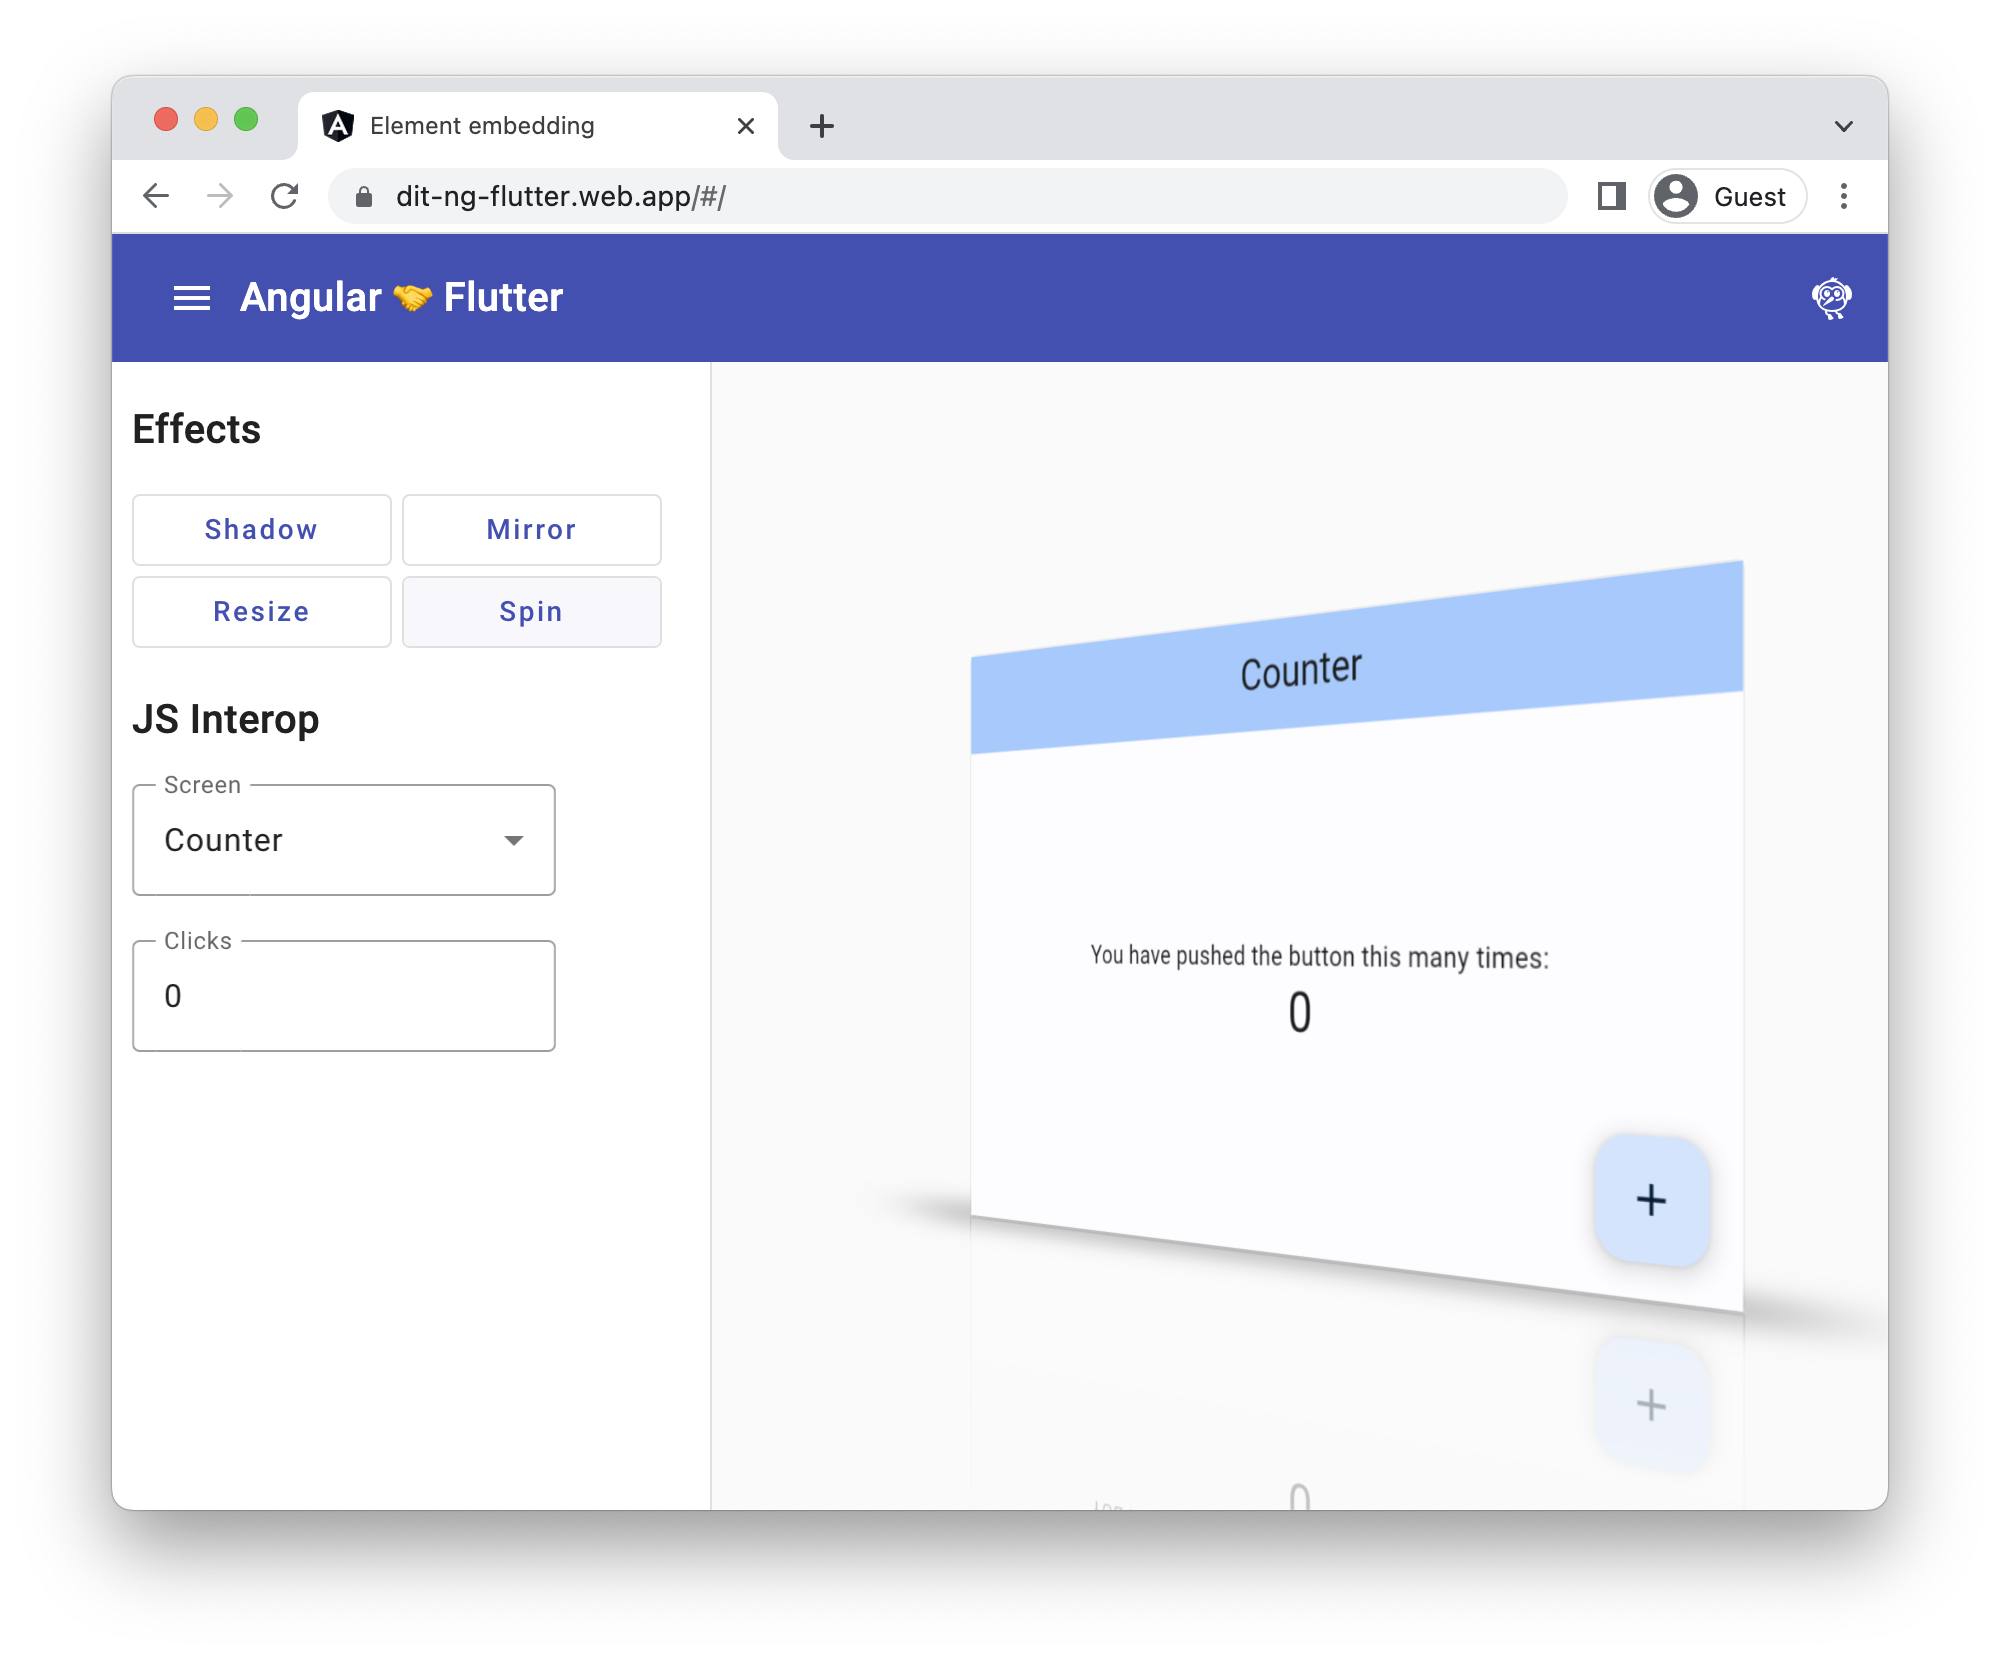Screen dimensions: 2000x1658
Task: Click the green maximize window button
Action: [246, 120]
